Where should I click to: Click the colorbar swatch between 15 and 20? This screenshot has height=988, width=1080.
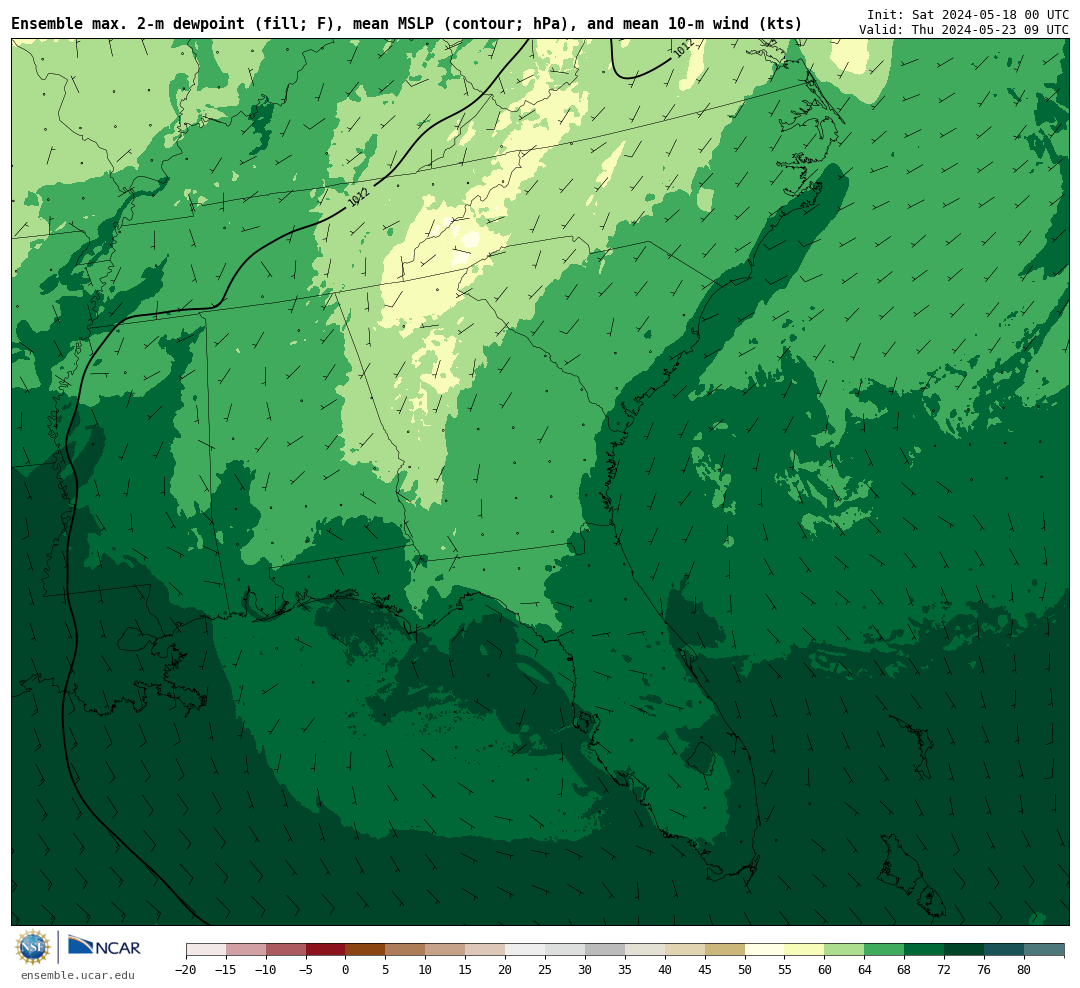[x=486, y=950]
